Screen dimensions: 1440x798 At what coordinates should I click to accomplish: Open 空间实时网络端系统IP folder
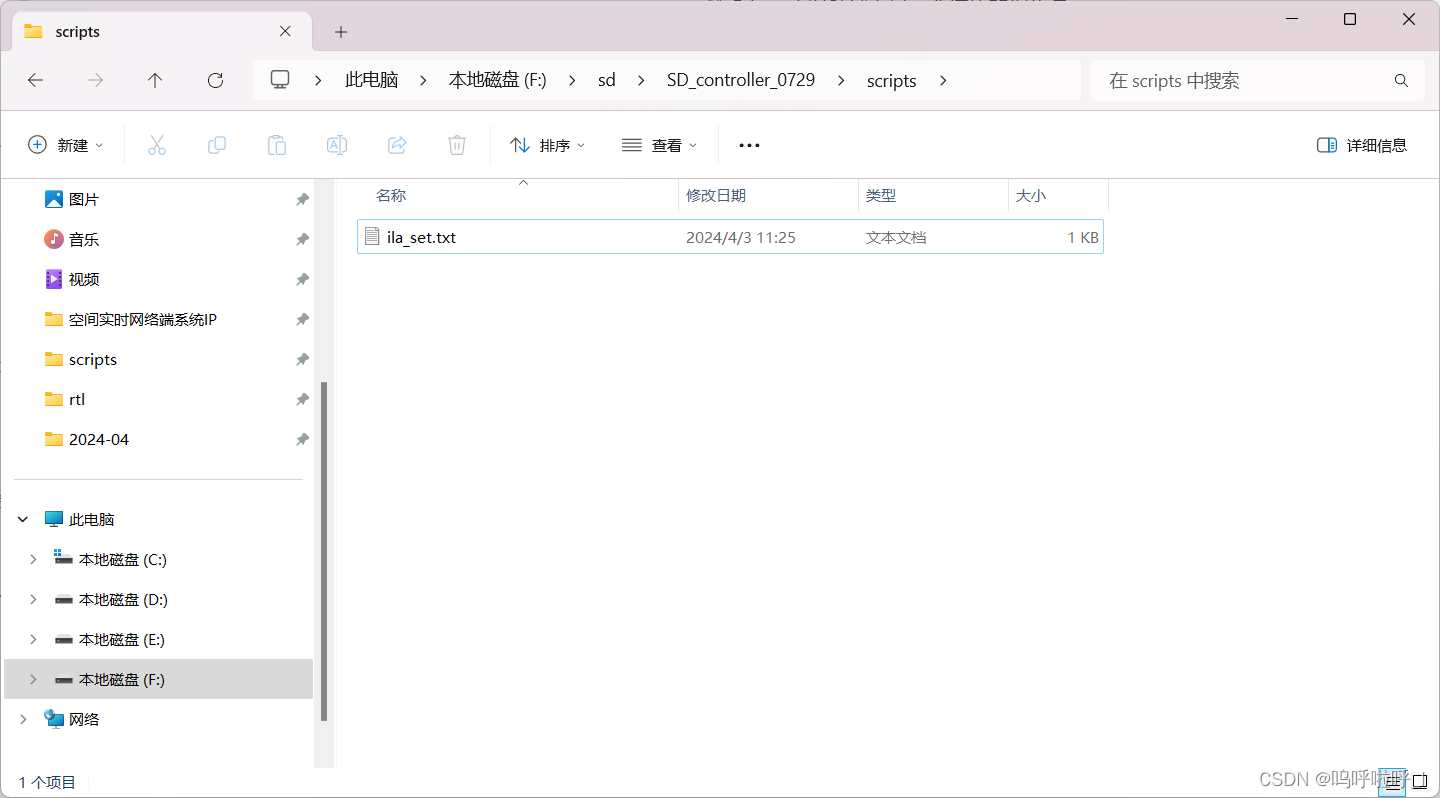tap(143, 320)
